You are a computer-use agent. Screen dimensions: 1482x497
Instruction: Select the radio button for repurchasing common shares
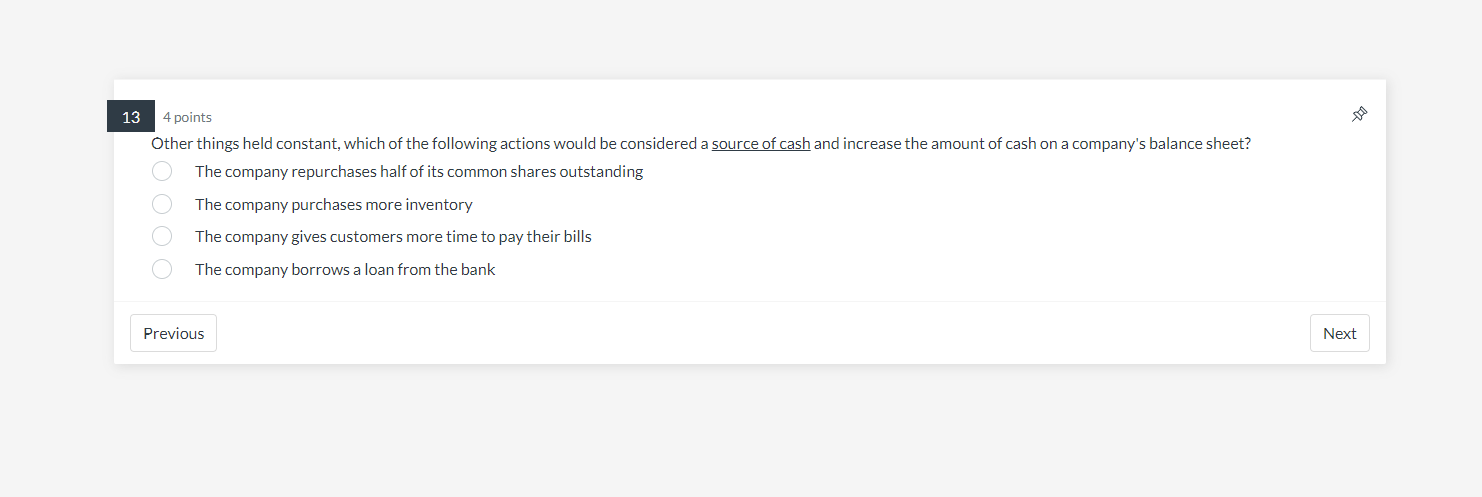(162, 172)
